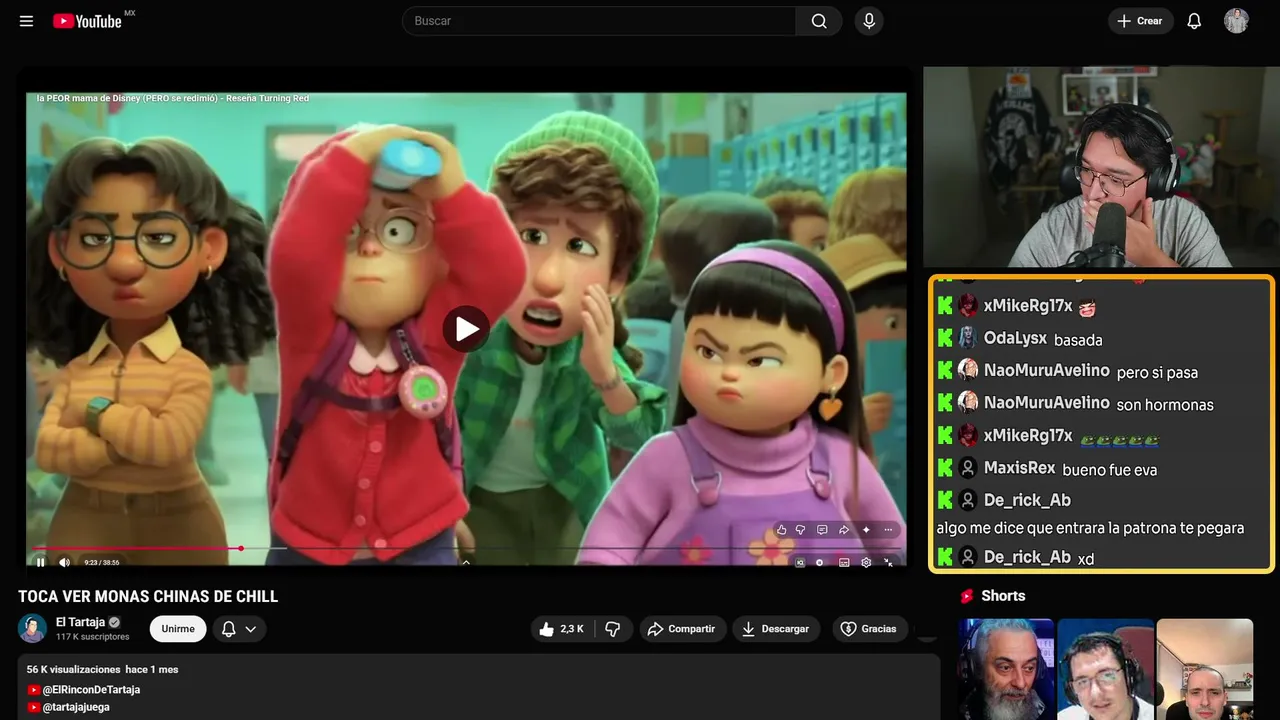
Task: Focus the Buscar search field
Action: click(x=599, y=21)
